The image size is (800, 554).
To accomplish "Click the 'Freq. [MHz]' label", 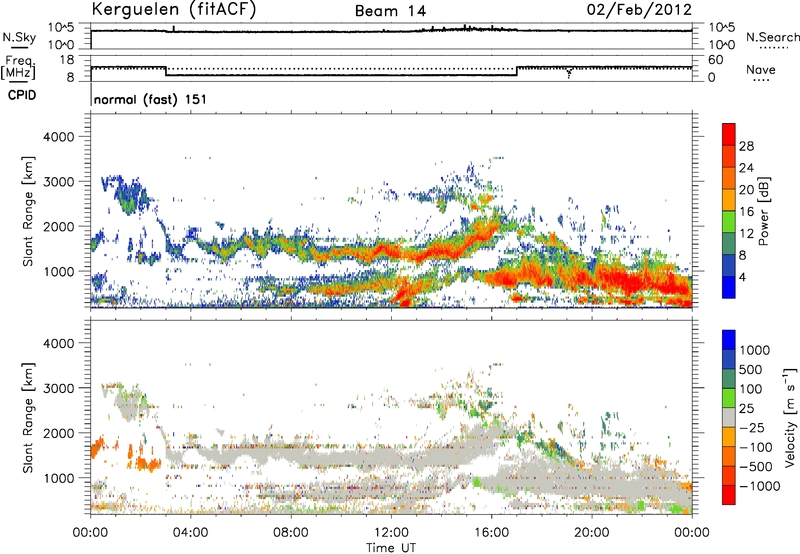I will (x=18, y=68).
